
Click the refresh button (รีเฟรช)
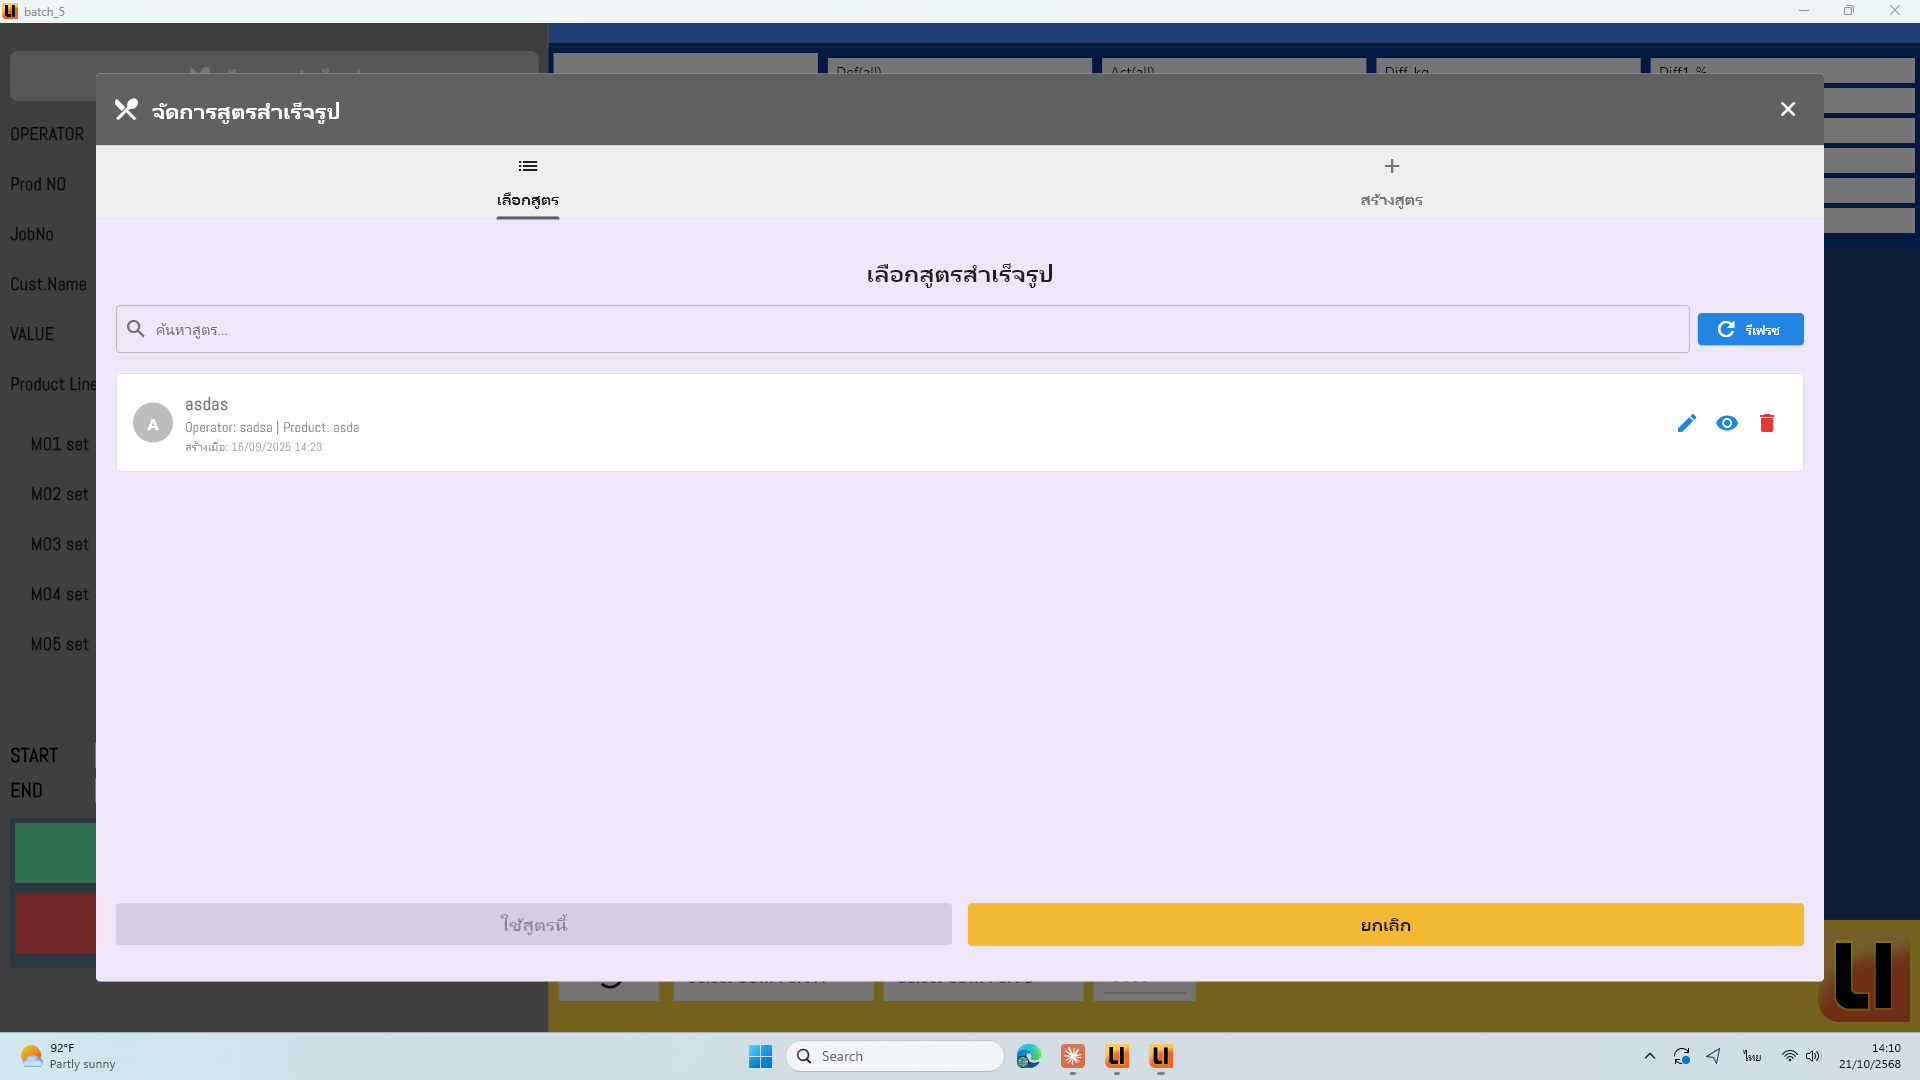tap(1750, 329)
